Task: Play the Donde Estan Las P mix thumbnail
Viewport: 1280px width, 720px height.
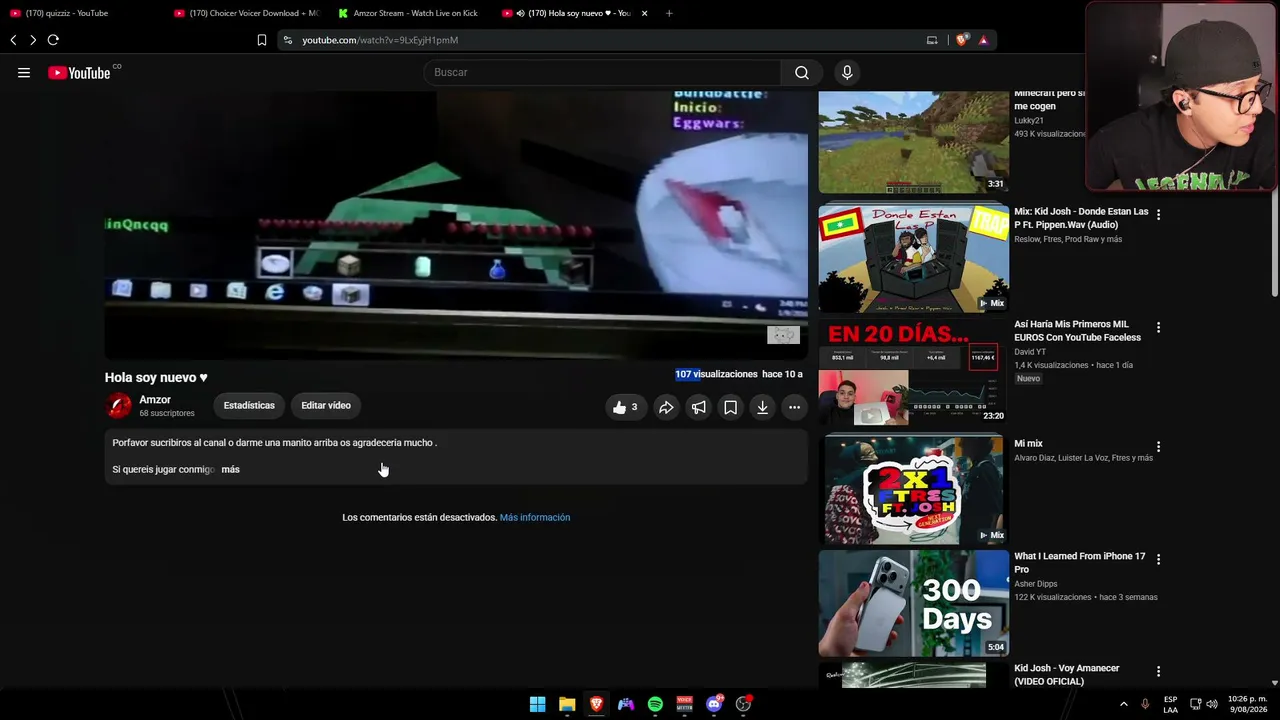Action: click(914, 259)
